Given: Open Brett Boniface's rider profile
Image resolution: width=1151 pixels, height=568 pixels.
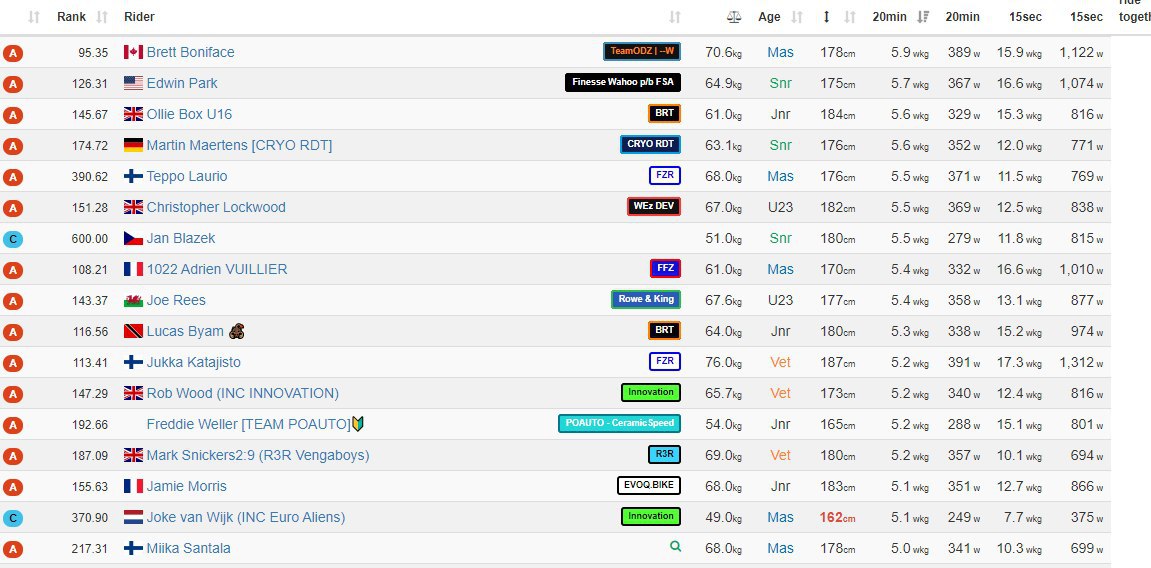Looking at the screenshot, I should (191, 52).
